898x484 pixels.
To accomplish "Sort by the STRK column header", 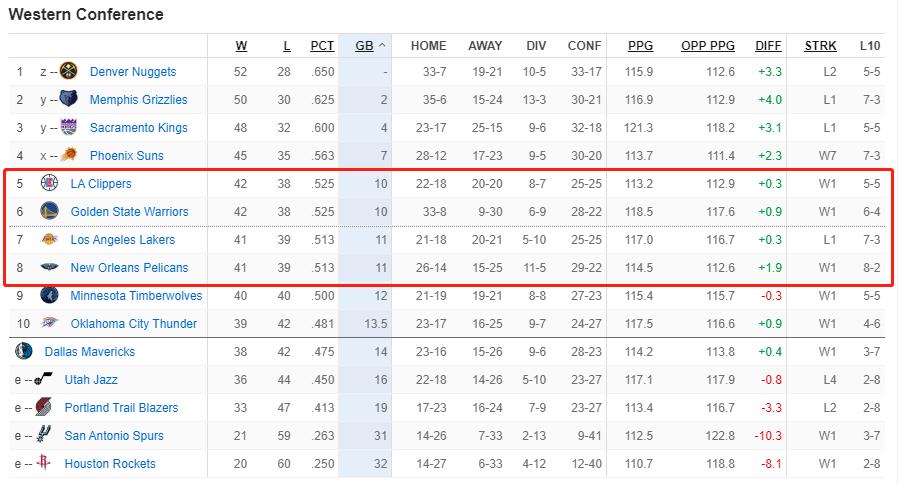I will tap(820, 46).
